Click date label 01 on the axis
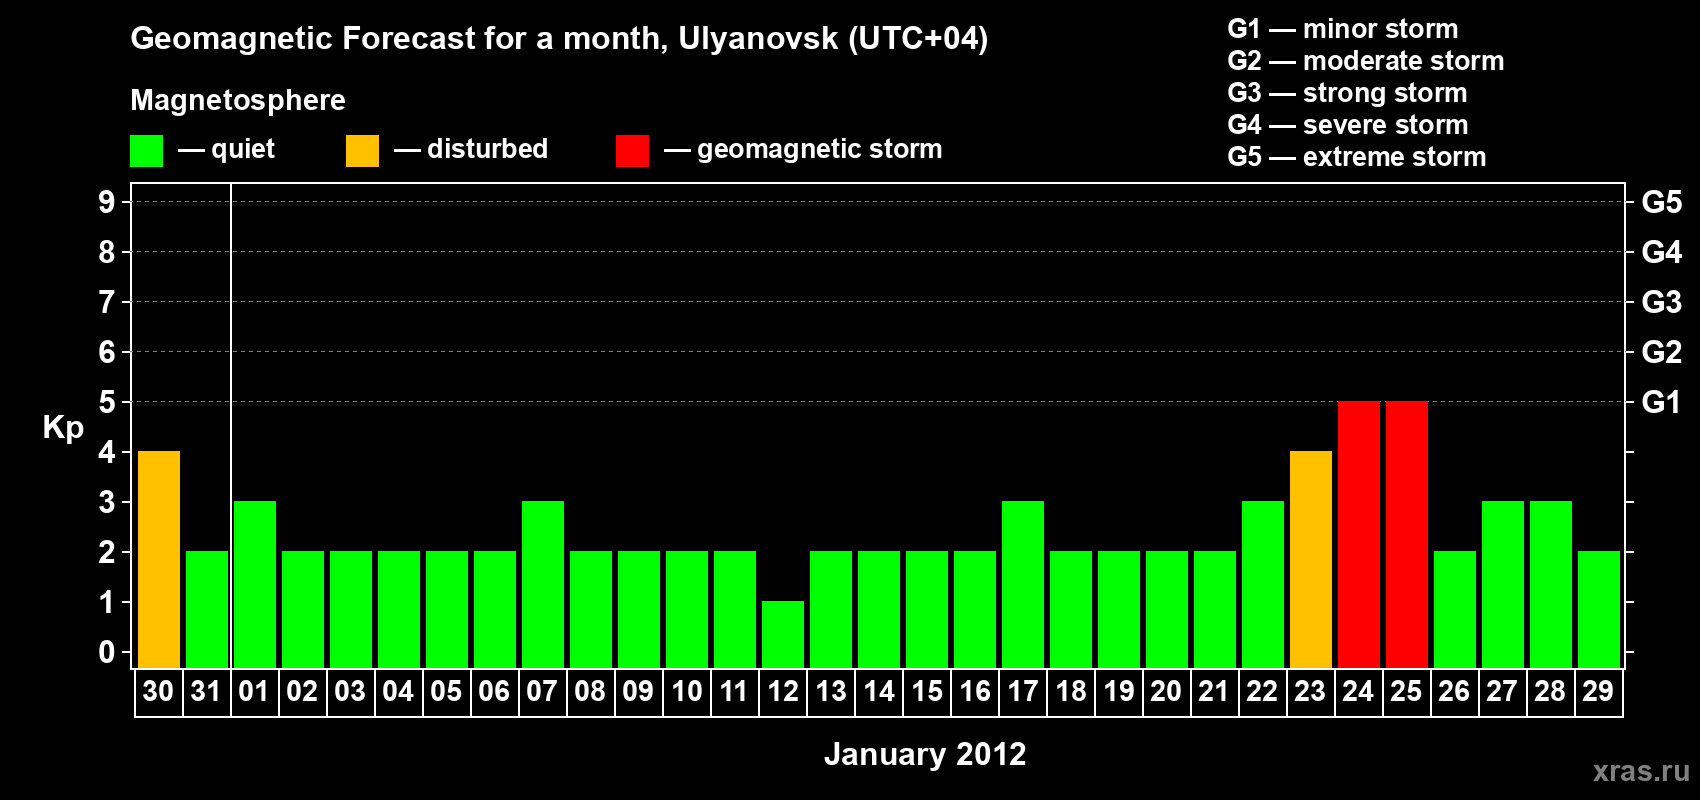This screenshot has height=800, width=1700. (x=254, y=691)
